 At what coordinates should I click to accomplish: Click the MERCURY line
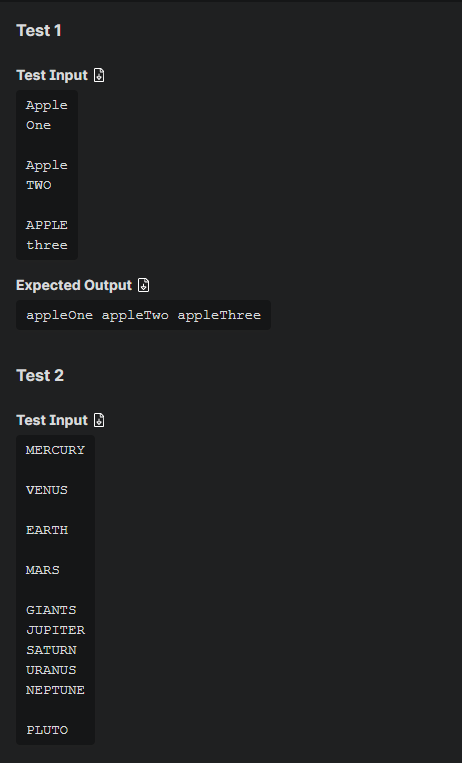pos(55,450)
